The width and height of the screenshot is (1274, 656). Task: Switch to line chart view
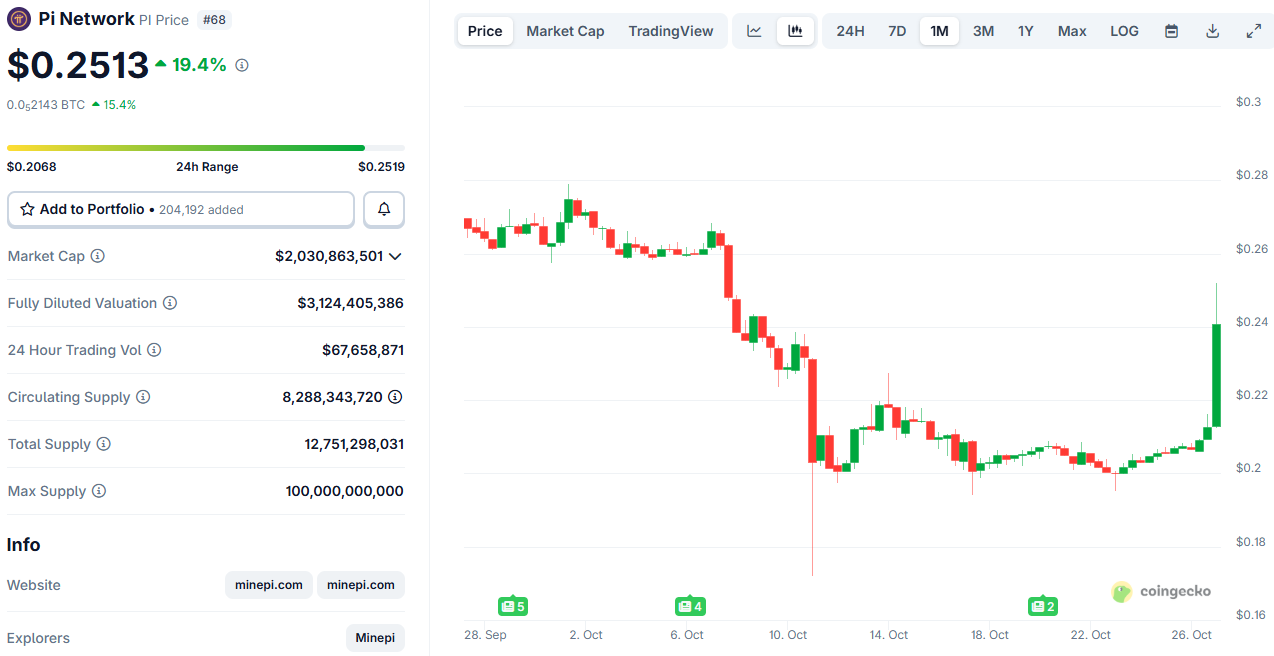point(754,31)
